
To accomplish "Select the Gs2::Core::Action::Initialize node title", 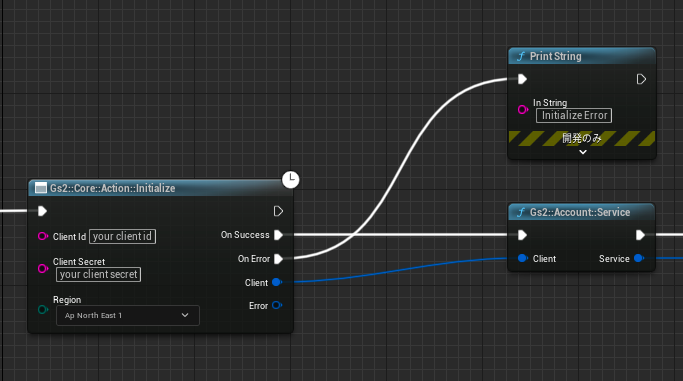I will point(112,188).
